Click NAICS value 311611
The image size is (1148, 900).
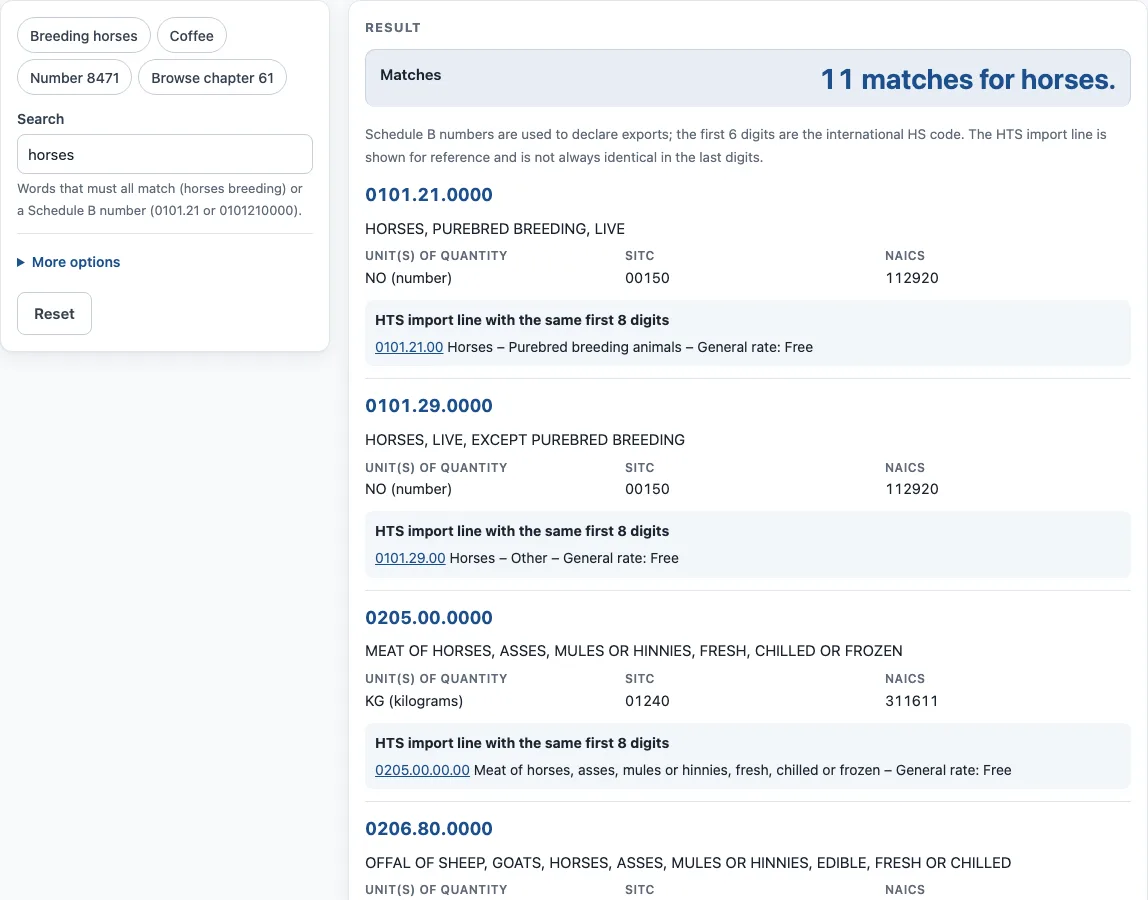(912, 701)
